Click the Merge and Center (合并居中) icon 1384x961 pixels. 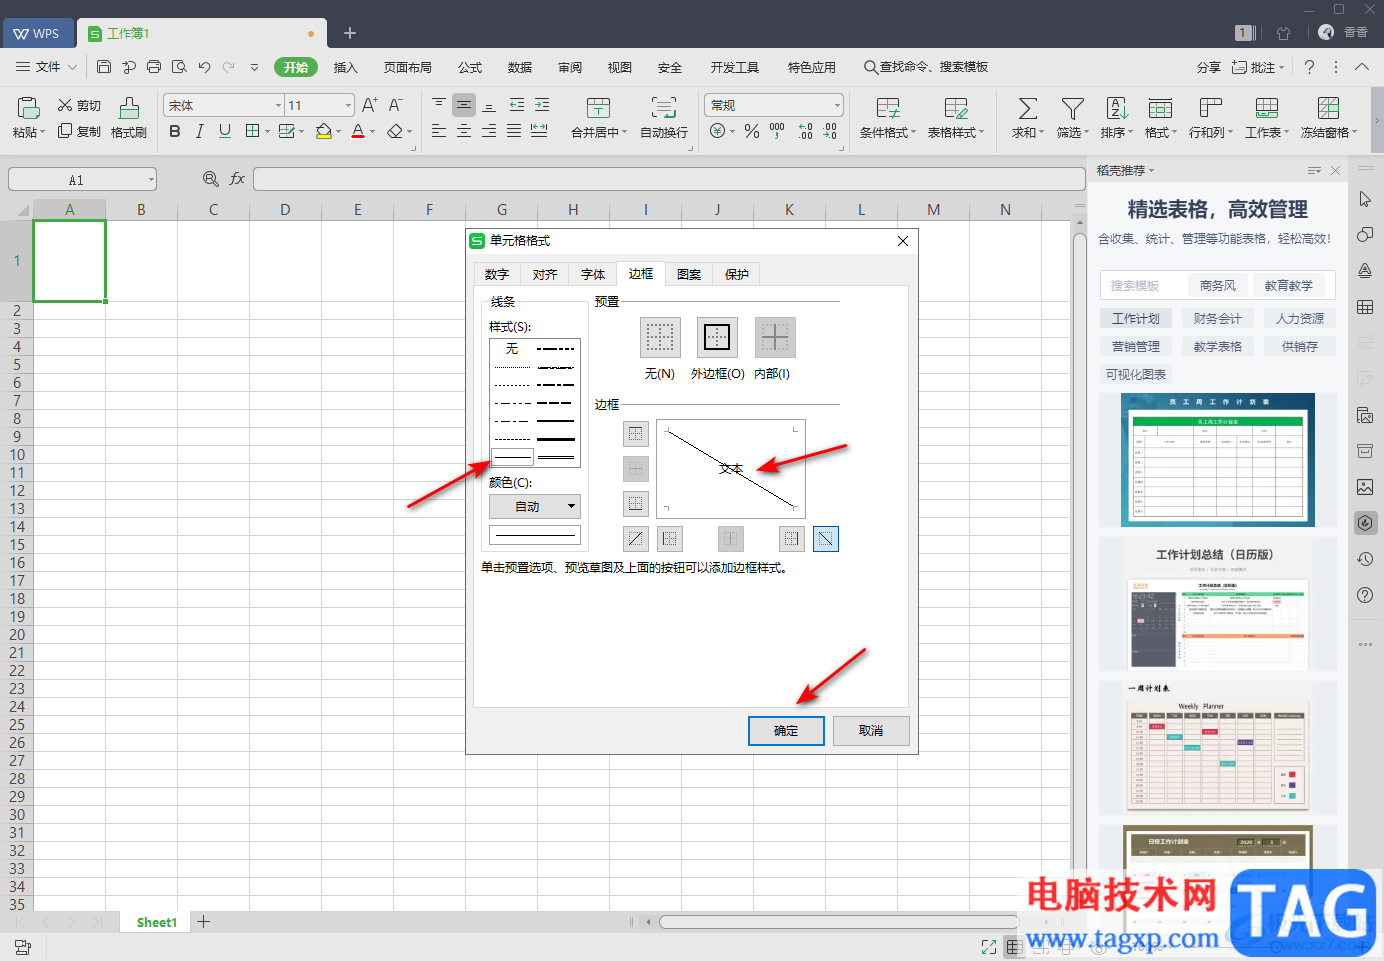click(x=598, y=108)
